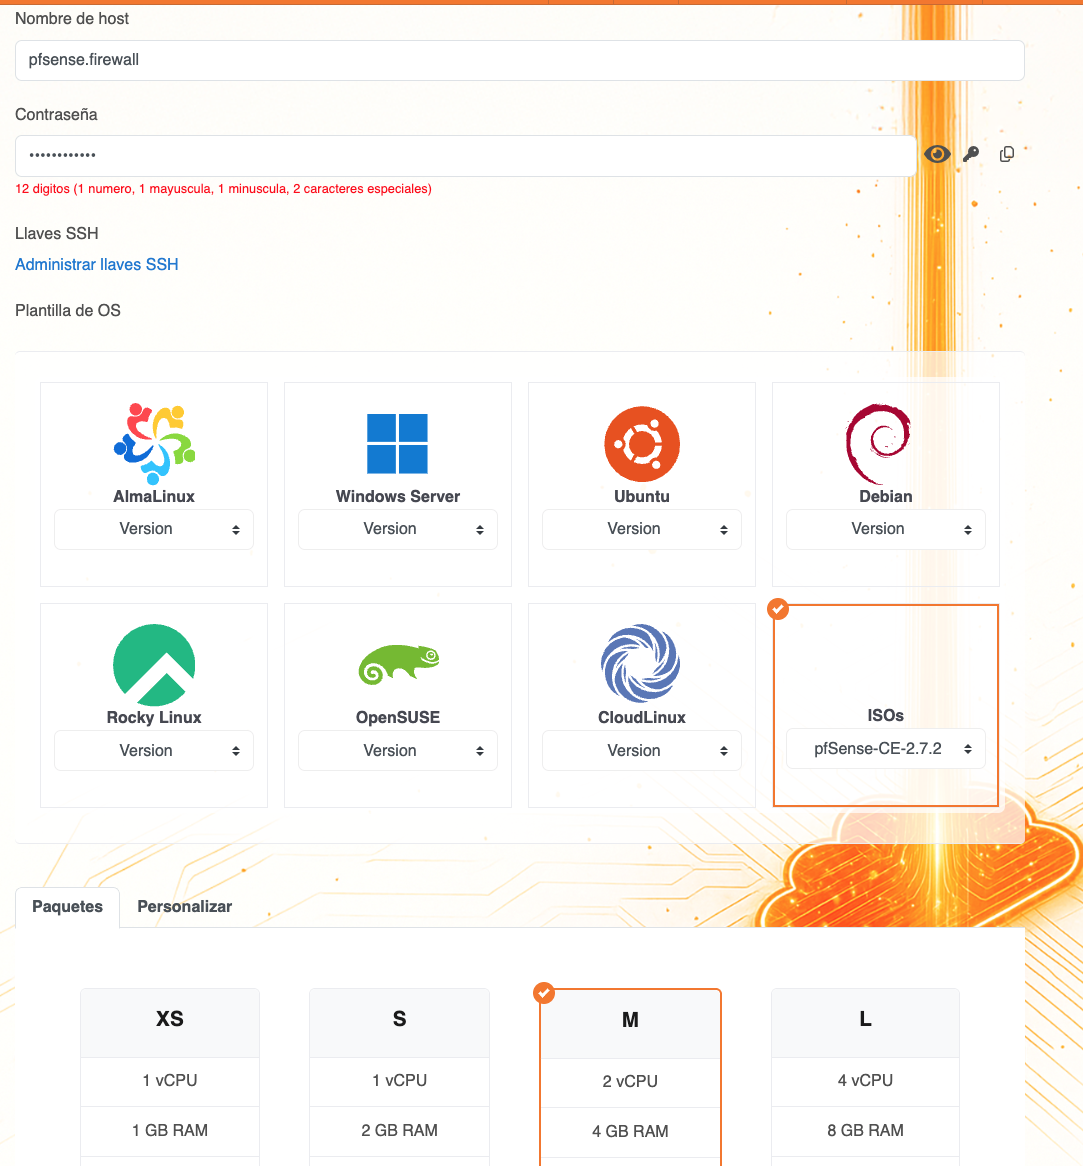Generate password with the key icon
The width and height of the screenshot is (1083, 1166).
971,154
